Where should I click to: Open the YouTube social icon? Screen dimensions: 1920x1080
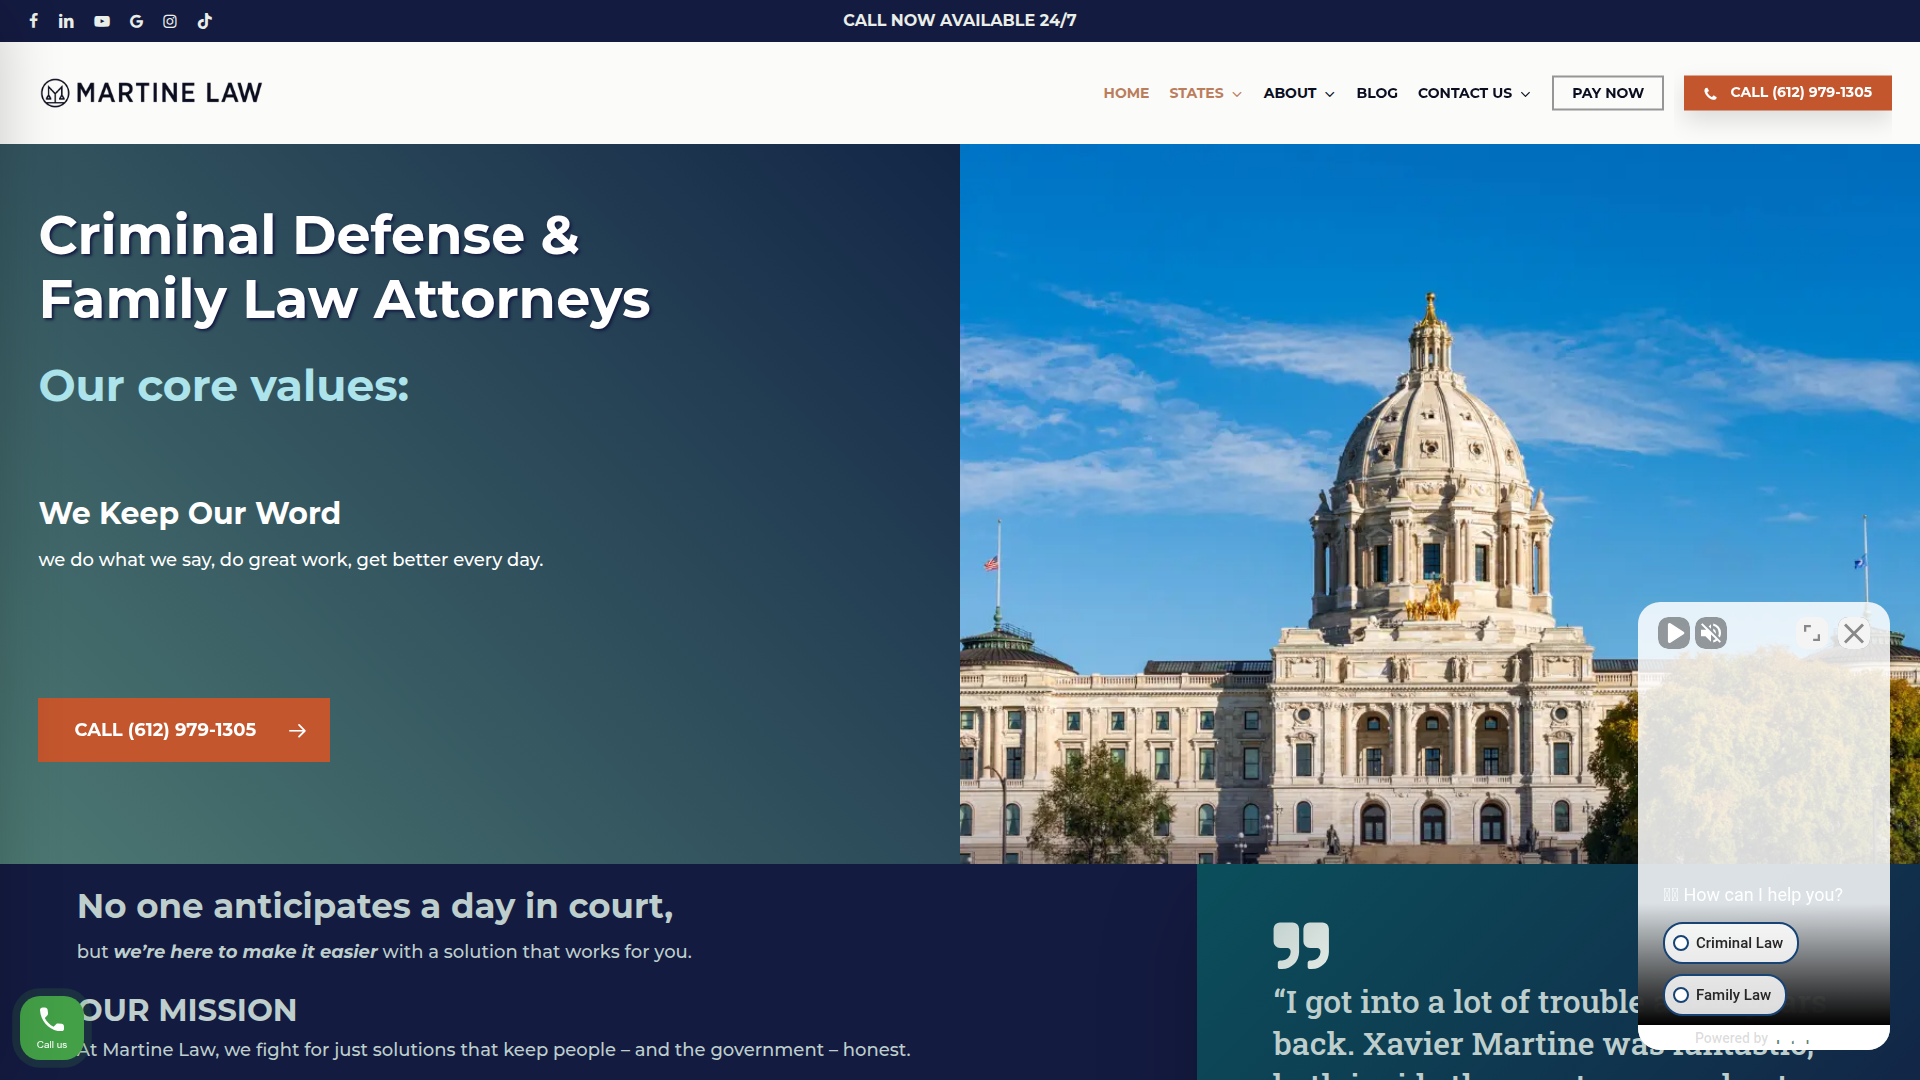[102, 21]
